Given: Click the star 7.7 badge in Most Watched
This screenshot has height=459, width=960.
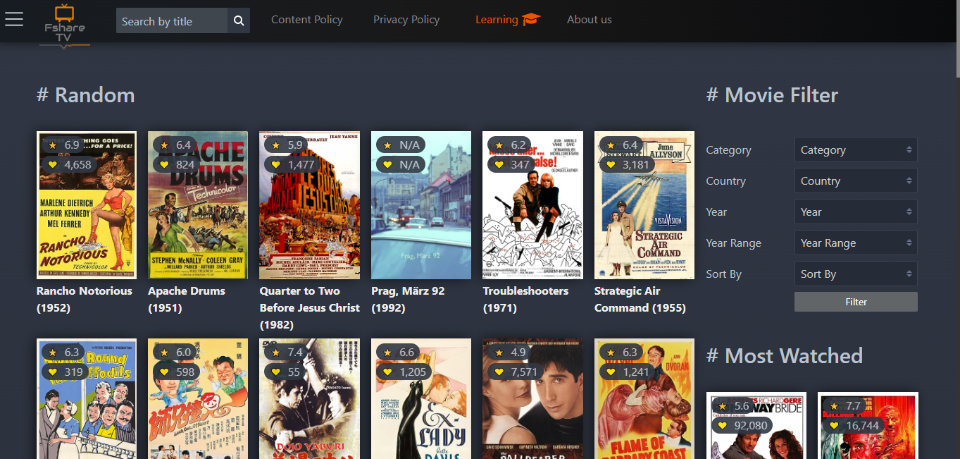Looking at the screenshot, I should (845, 406).
